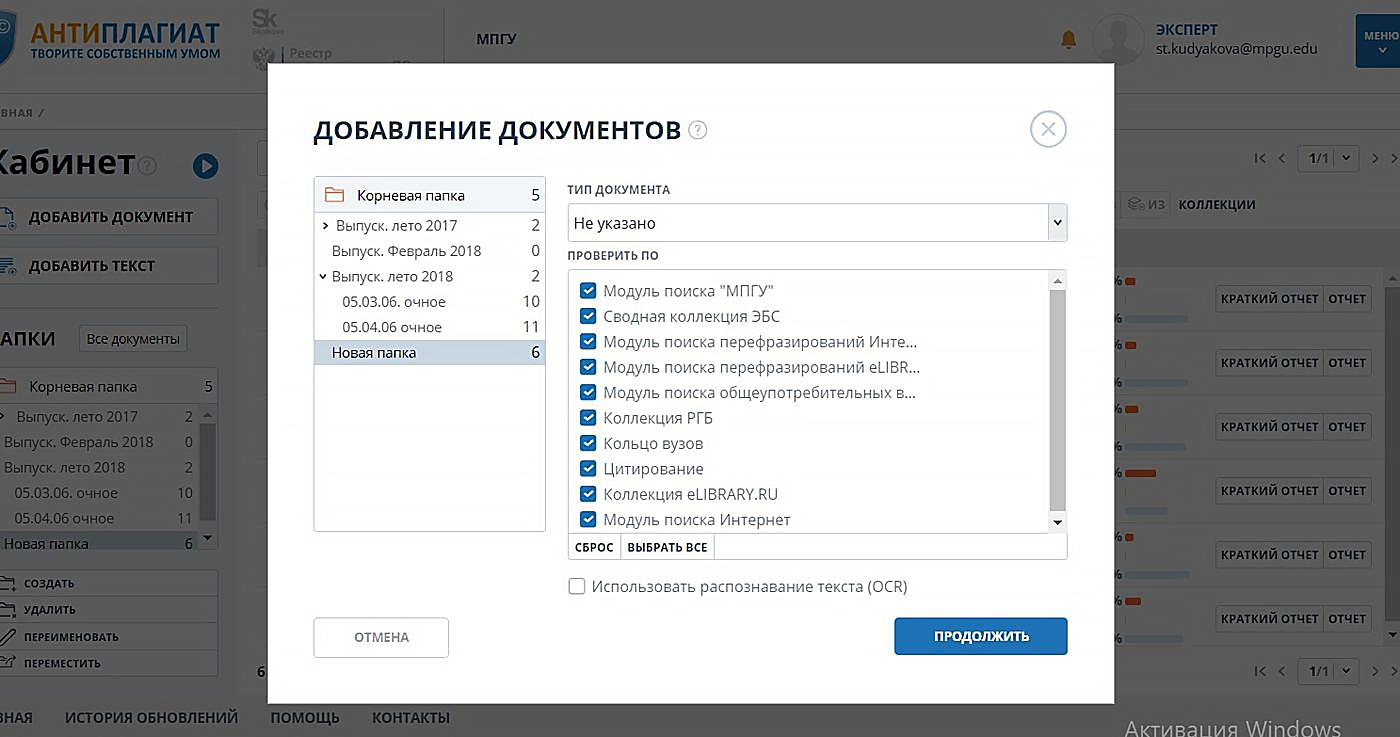
Task: Click module list scroll down arrow
Action: (1058, 522)
